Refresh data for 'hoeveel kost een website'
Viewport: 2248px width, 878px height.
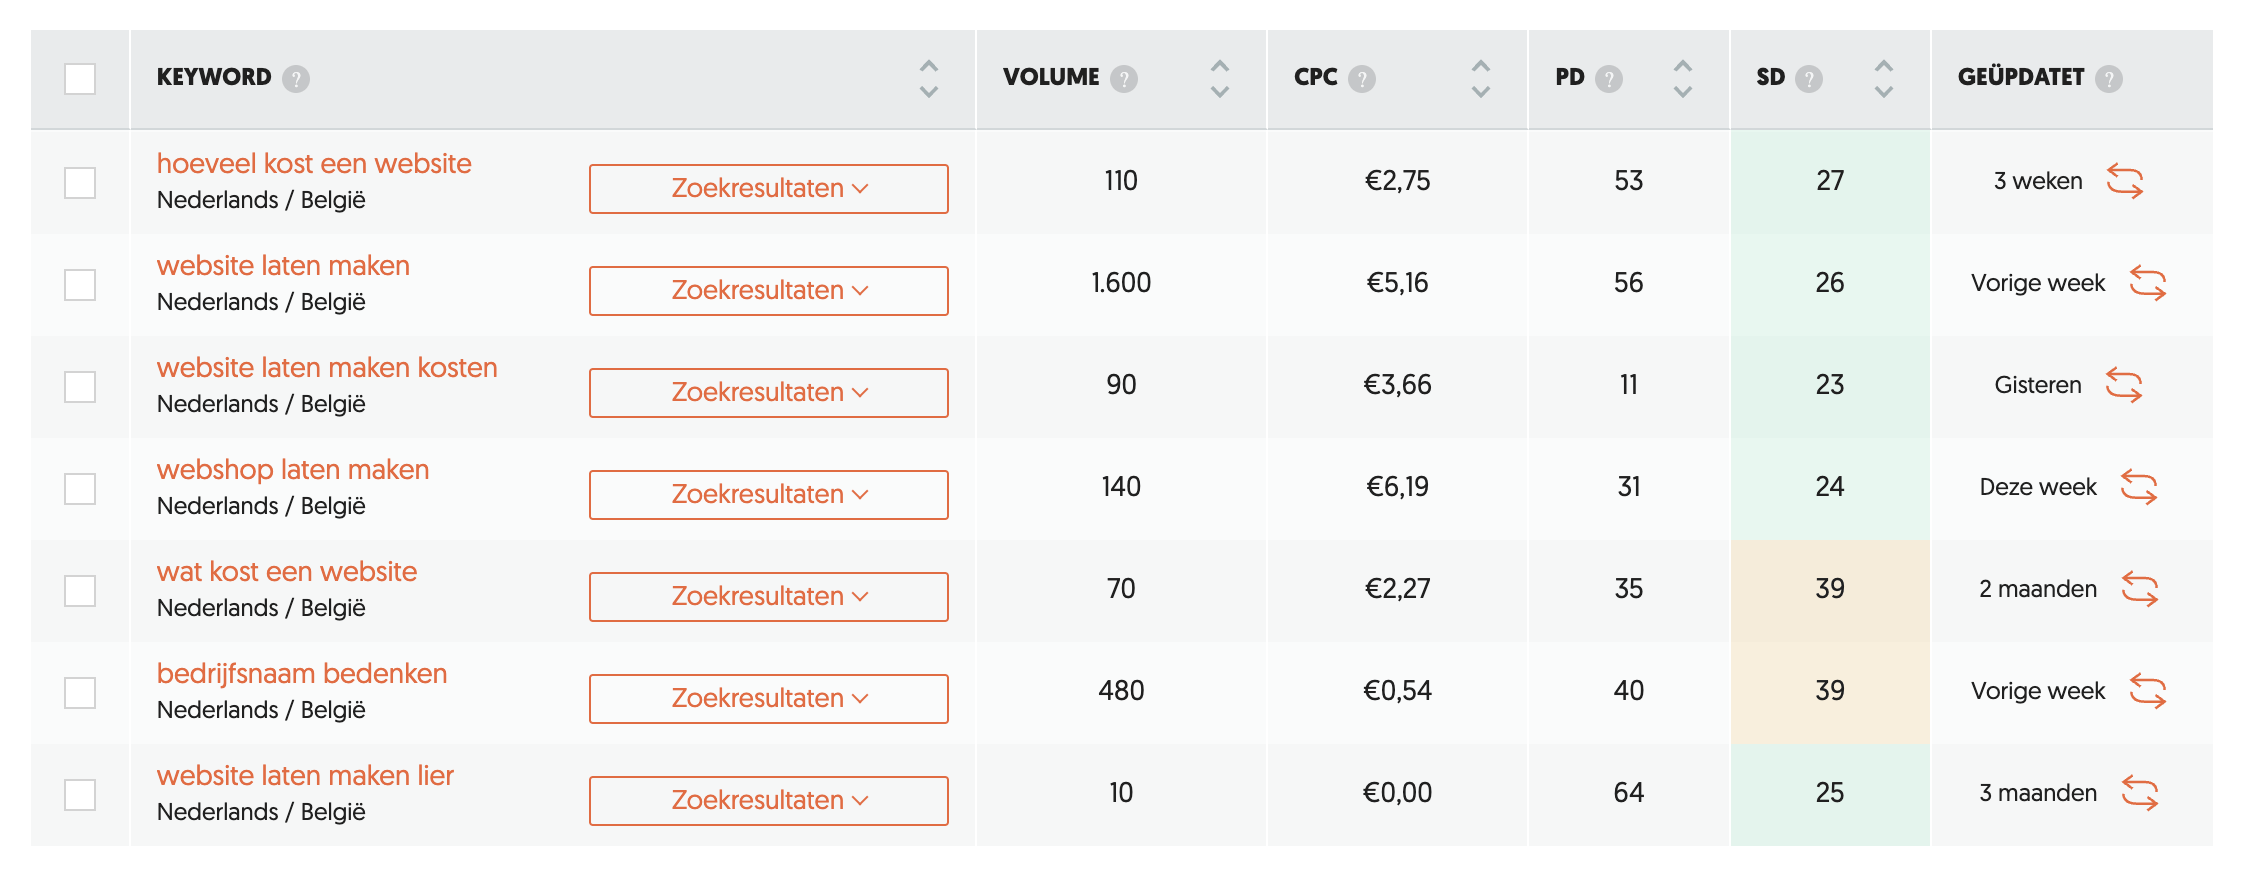2124,182
